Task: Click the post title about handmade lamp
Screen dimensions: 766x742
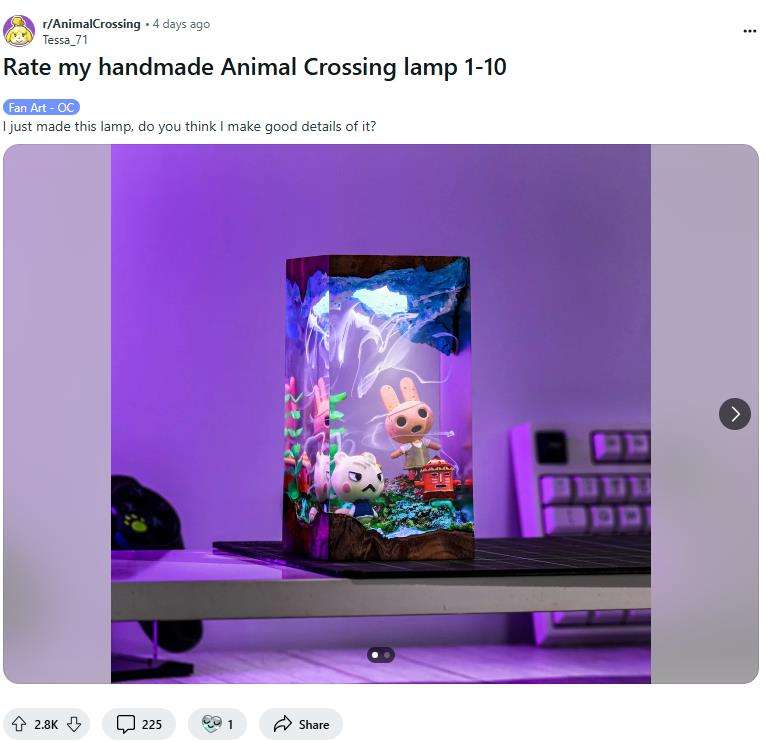Action: tap(255, 67)
